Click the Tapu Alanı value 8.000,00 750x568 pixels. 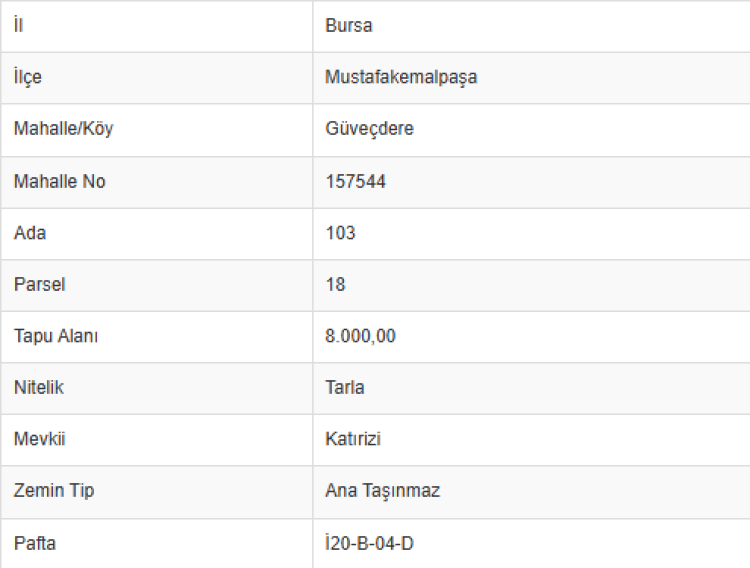[360, 336]
